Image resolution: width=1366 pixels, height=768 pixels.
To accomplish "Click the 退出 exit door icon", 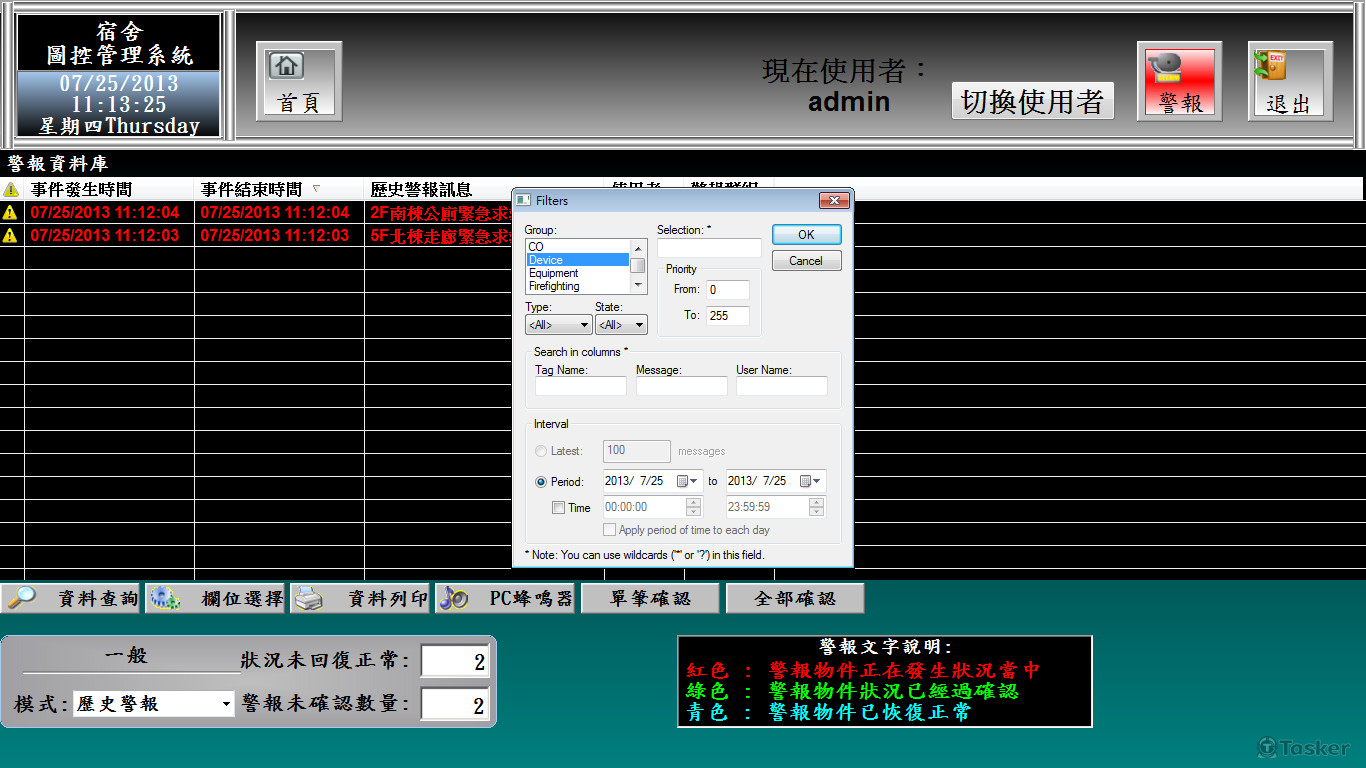I will point(1290,81).
